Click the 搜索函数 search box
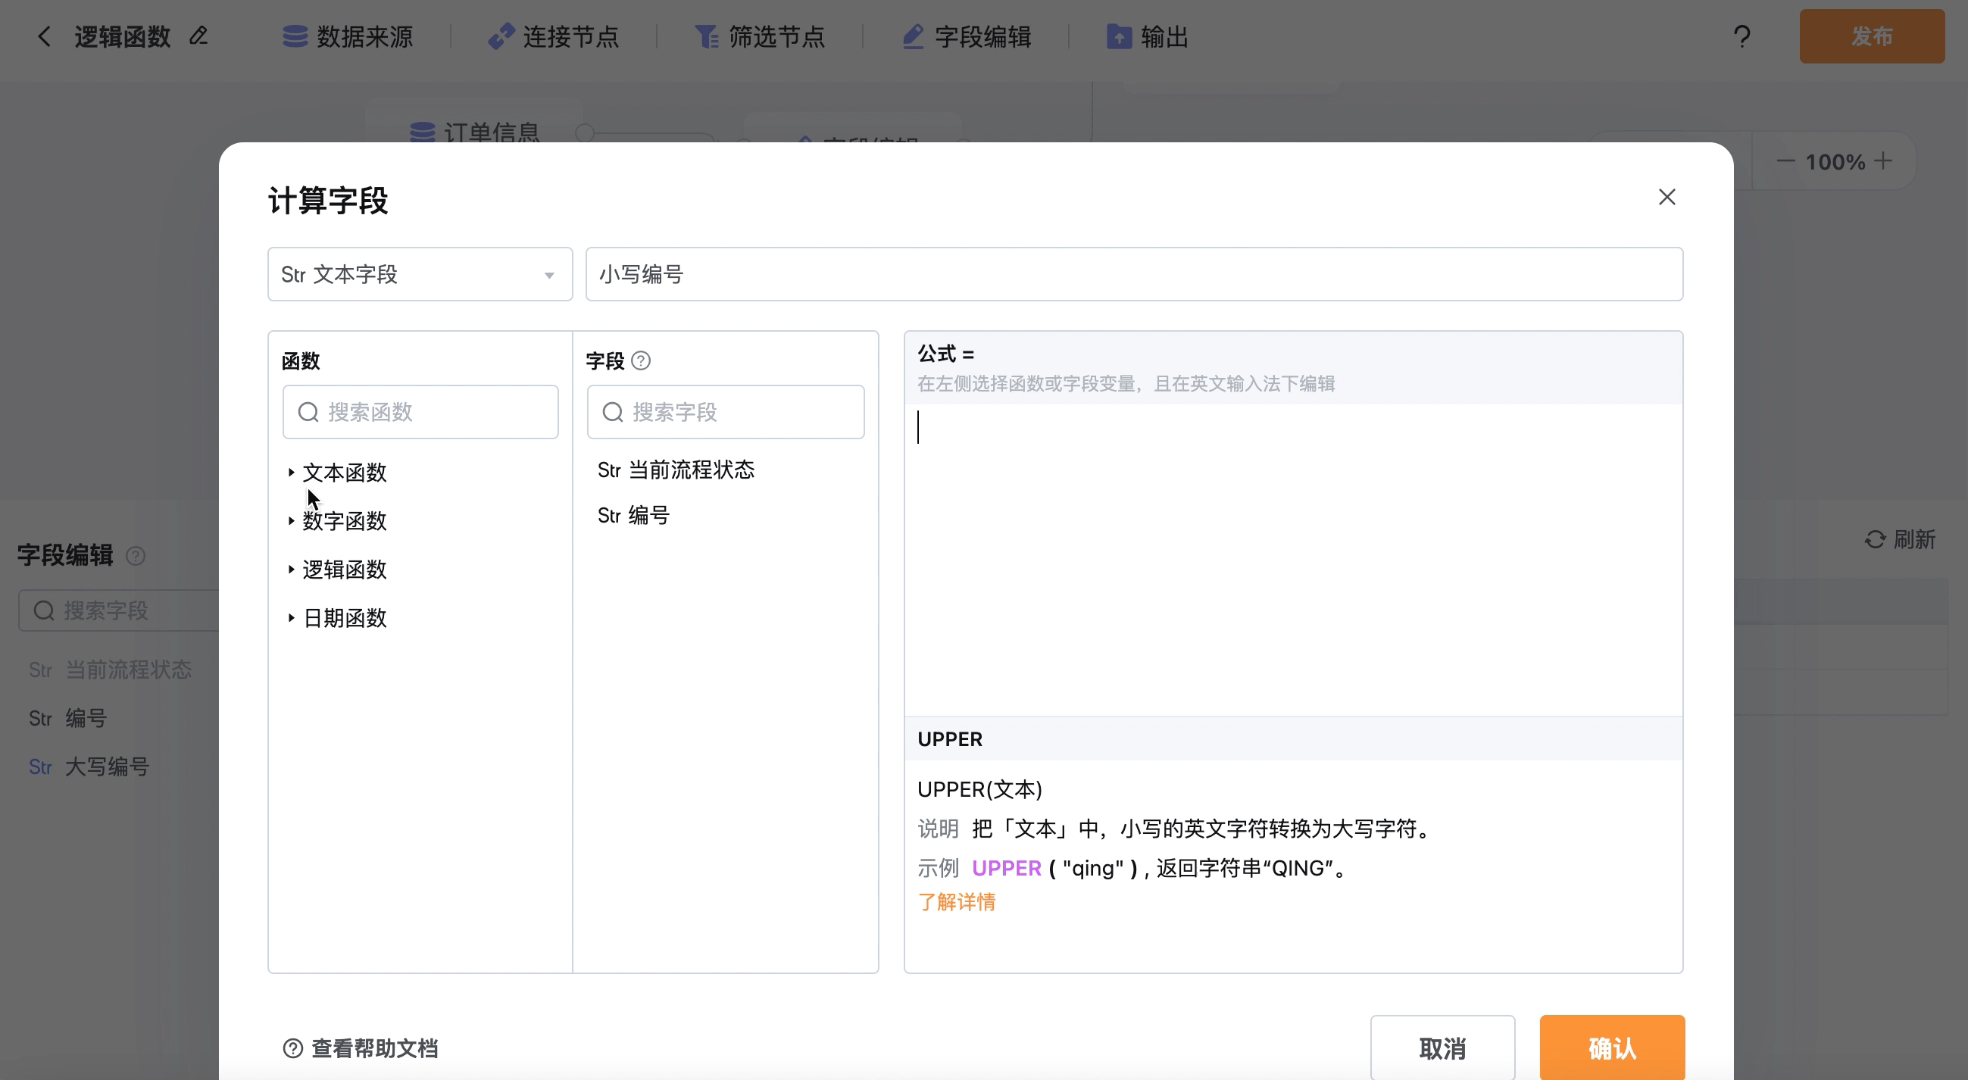This screenshot has height=1080, width=1968. 420,412
